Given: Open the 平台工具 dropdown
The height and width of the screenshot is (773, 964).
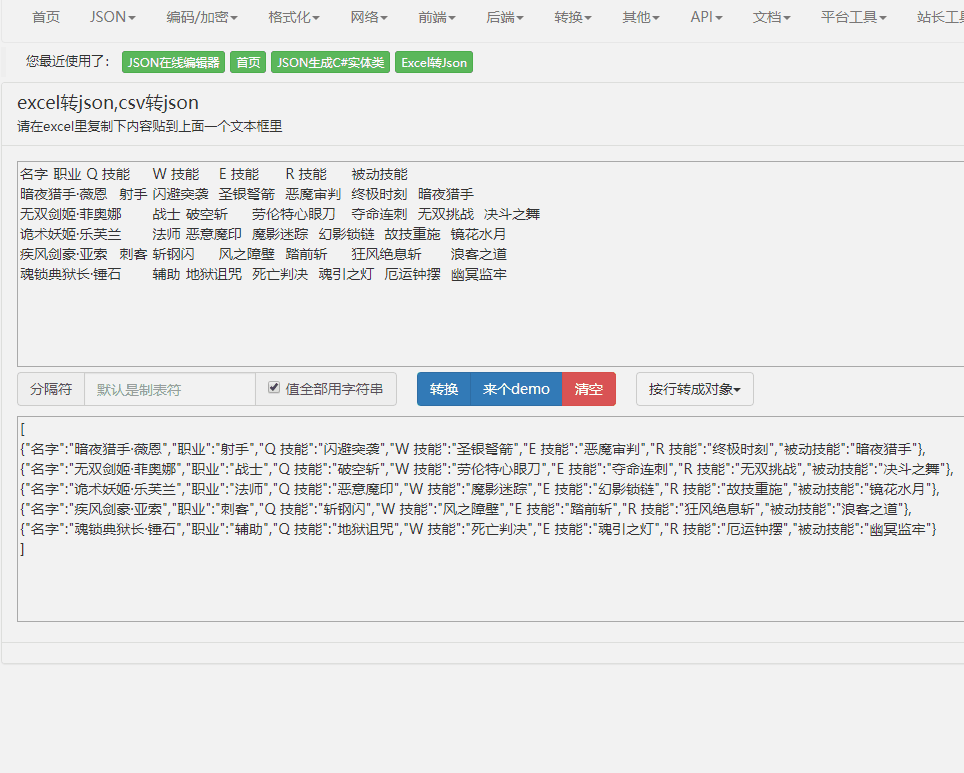Looking at the screenshot, I should click(x=852, y=16).
